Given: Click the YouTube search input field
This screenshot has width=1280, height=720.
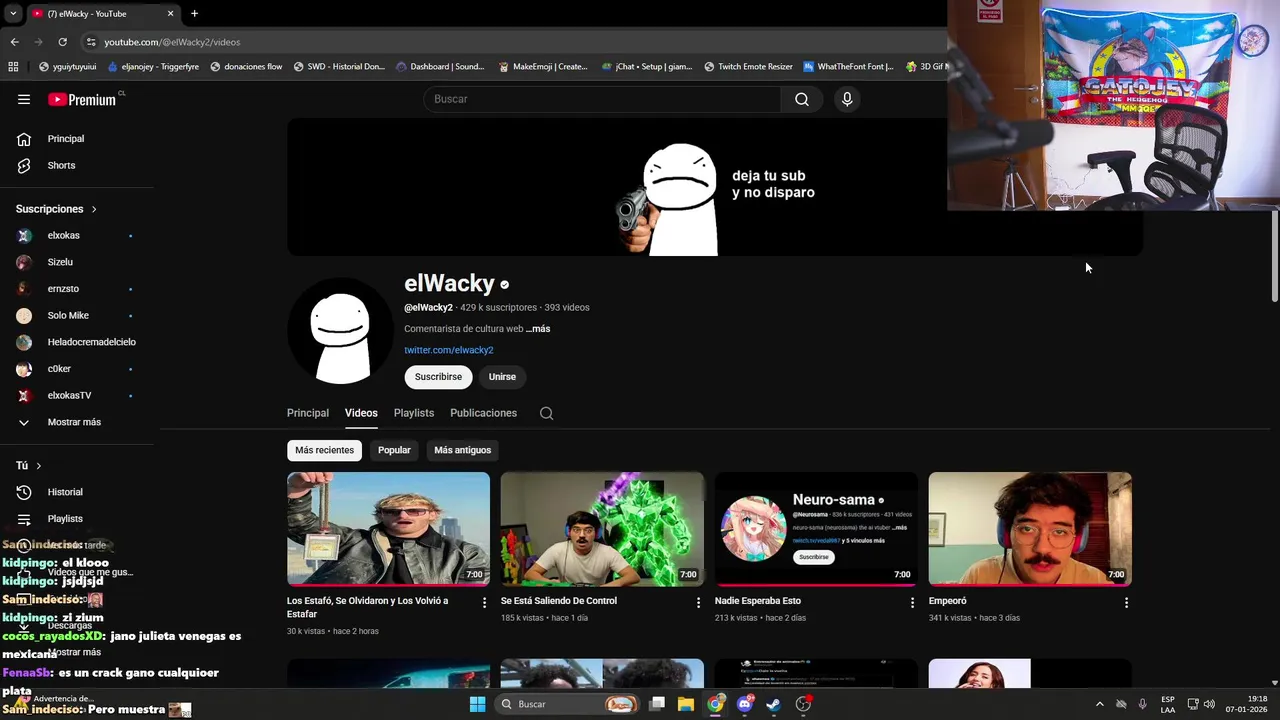Looking at the screenshot, I should (602, 99).
